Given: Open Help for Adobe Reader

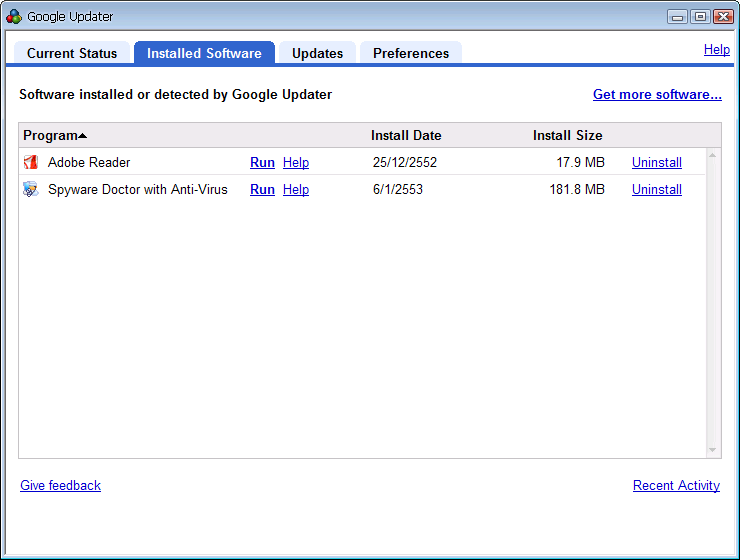Looking at the screenshot, I should click(x=296, y=162).
